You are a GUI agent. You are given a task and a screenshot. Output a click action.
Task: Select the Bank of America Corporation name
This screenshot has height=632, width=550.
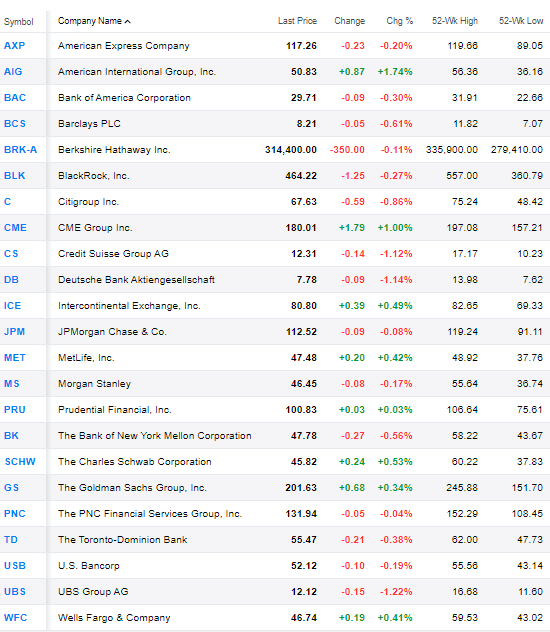point(125,98)
